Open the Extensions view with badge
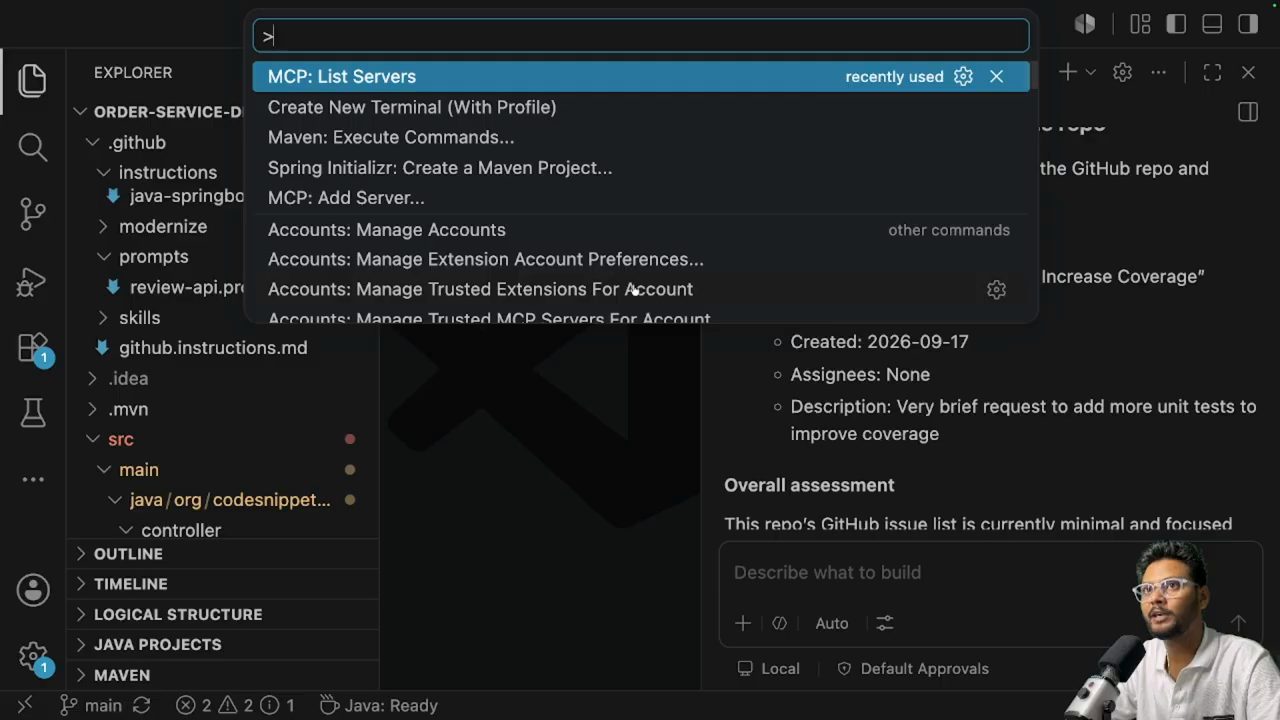This screenshot has height=720, width=1280. point(32,347)
